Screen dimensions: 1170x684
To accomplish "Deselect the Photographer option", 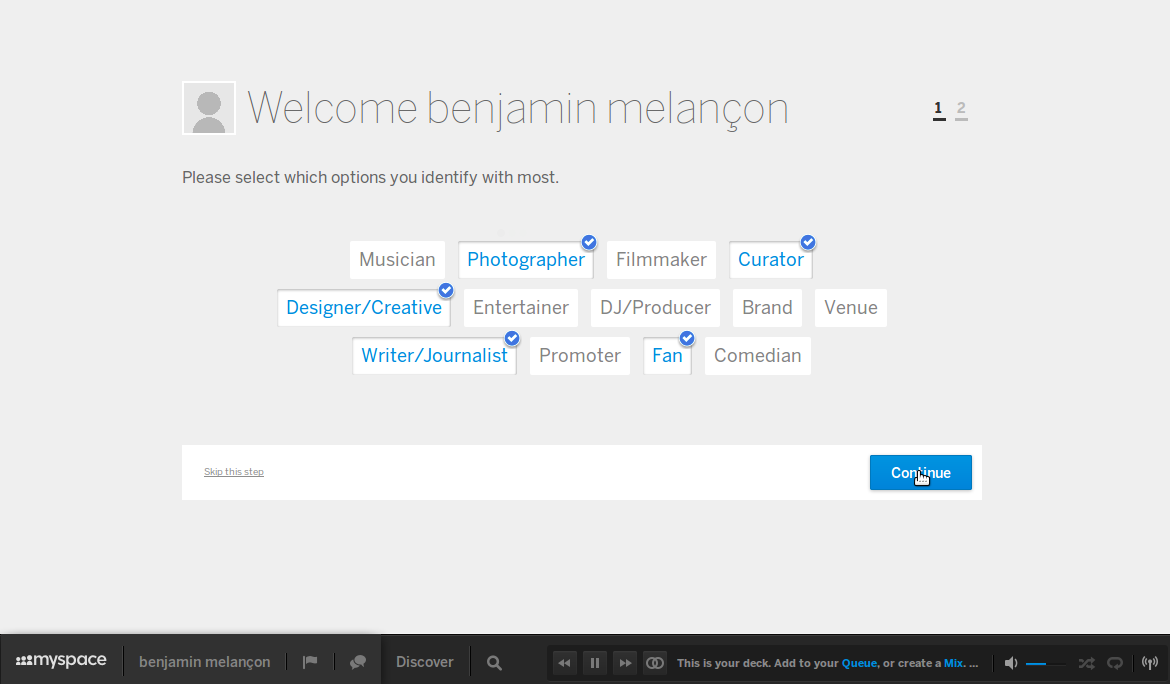I will (526, 260).
